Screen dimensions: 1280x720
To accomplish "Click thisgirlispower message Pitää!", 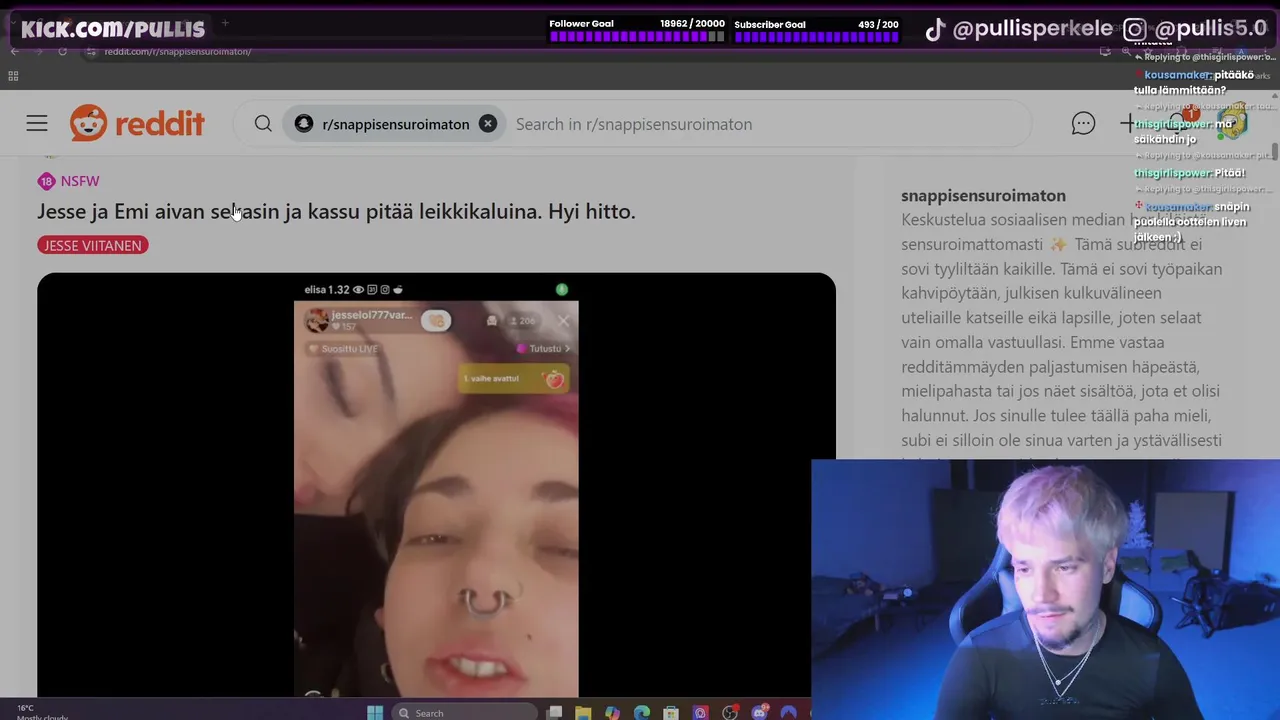I will (1189, 173).
